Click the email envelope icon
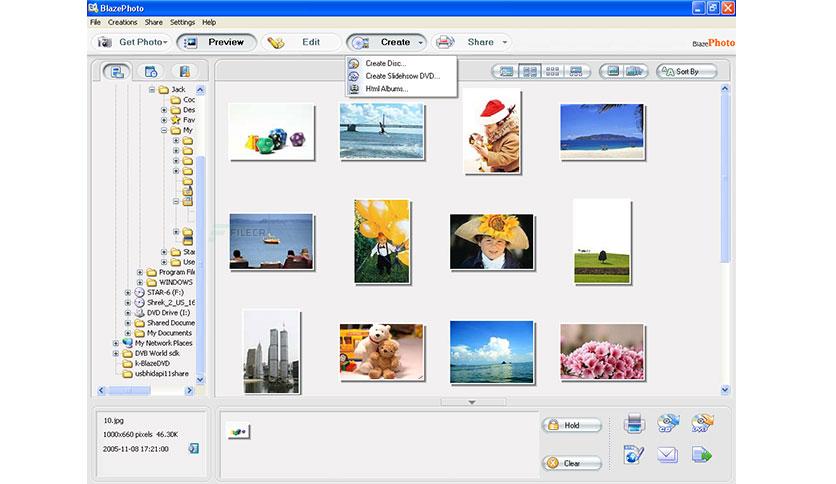This screenshot has height=484, width=836. pyautogui.click(x=668, y=455)
